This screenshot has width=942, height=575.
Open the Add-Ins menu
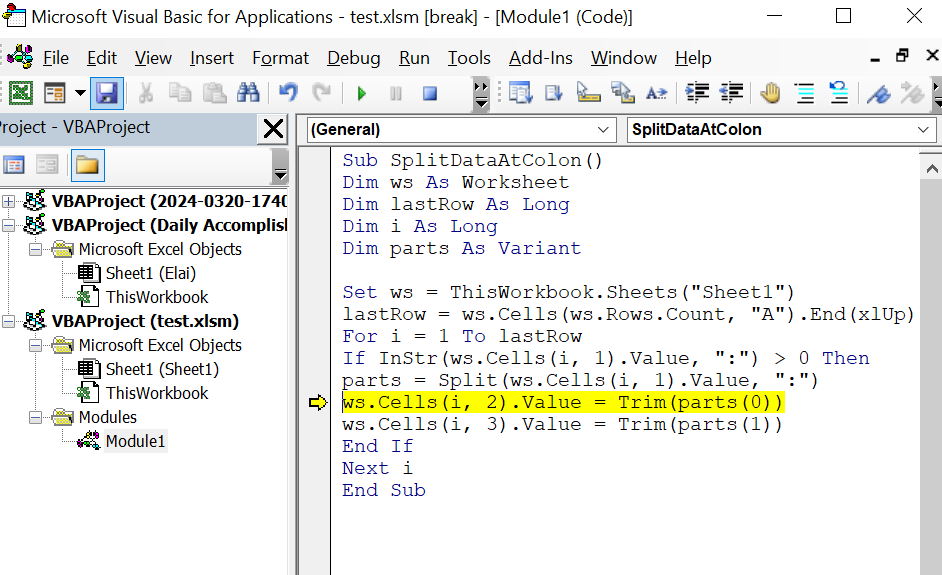(x=541, y=58)
